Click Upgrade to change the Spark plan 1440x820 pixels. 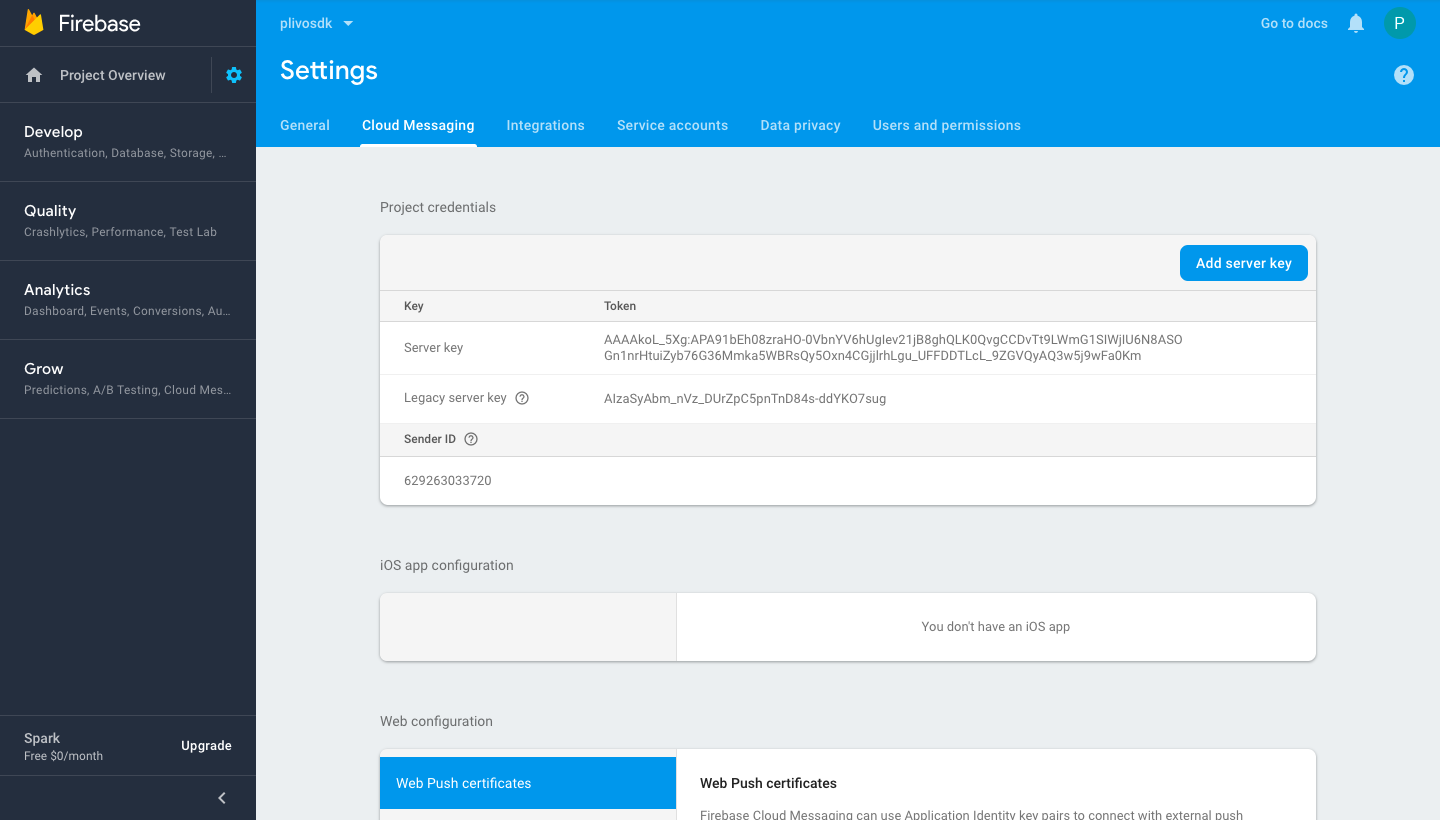[206, 746]
